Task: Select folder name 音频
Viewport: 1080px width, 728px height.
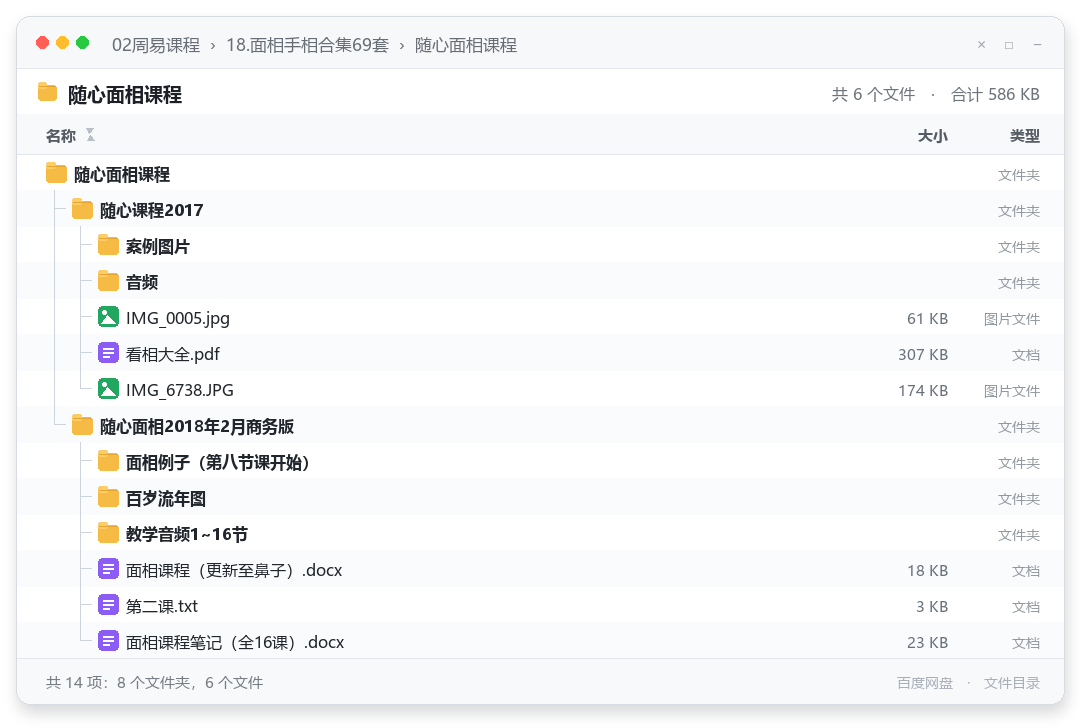Action: (142, 282)
